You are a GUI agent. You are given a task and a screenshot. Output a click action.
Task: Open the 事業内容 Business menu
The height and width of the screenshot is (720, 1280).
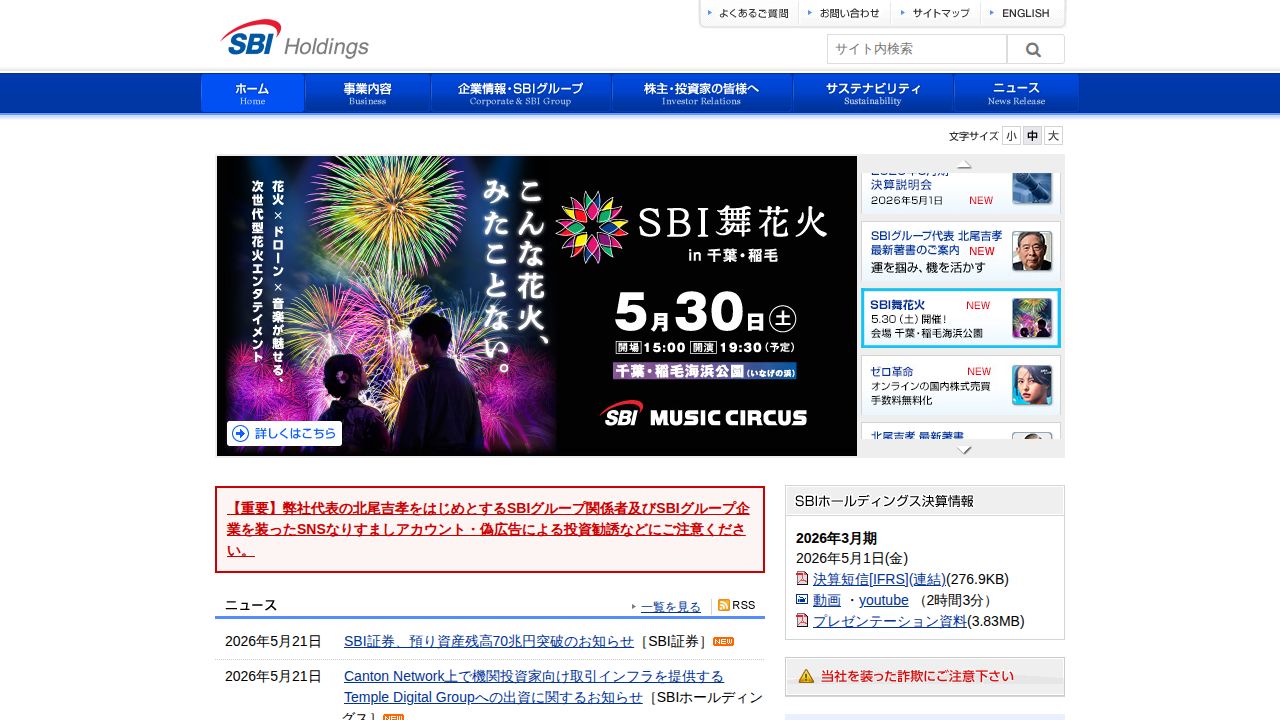click(x=367, y=93)
